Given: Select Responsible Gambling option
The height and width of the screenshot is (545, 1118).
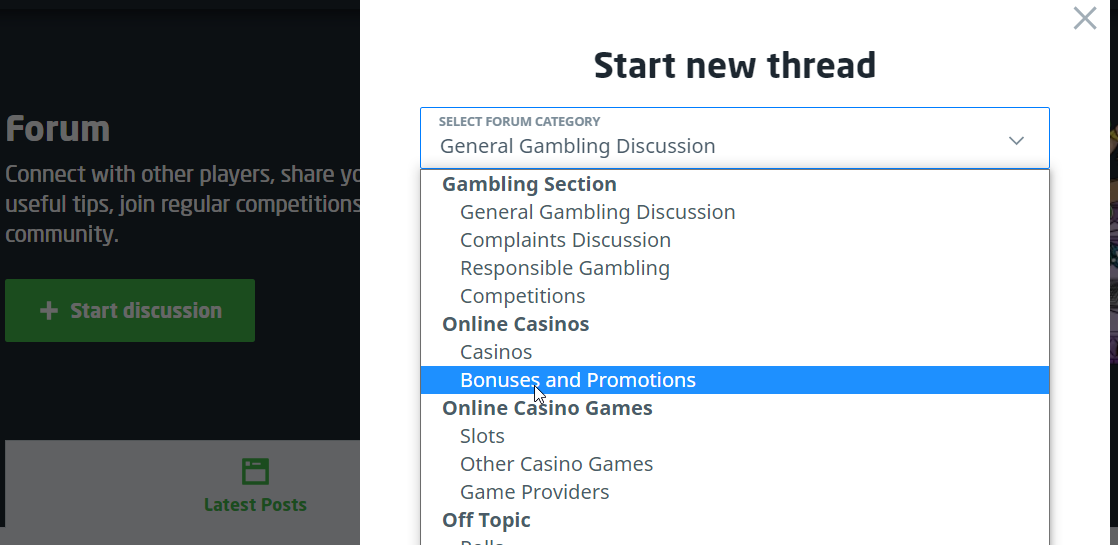Looking at the screenshot, I should coord(564,268).
